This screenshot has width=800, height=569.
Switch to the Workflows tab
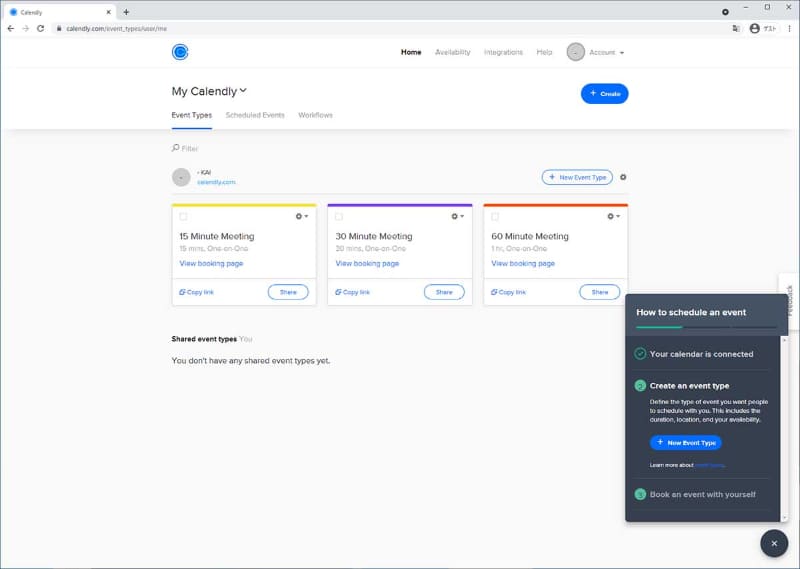click(315, 115)
